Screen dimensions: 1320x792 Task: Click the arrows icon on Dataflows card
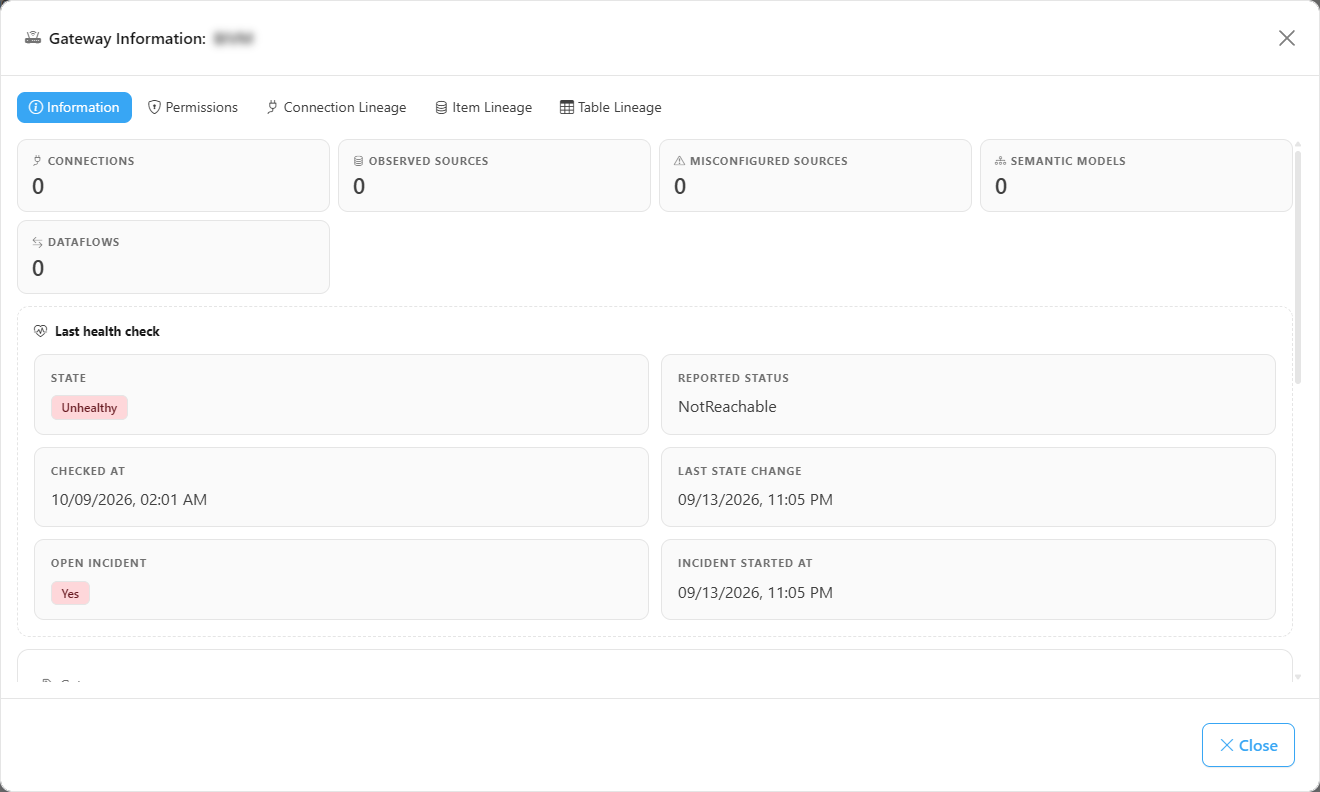pyautogui.click(x=38, y=242)
